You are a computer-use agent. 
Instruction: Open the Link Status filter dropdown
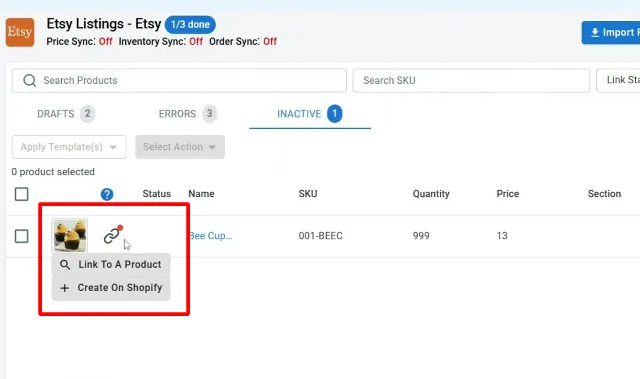pos(618,80)
